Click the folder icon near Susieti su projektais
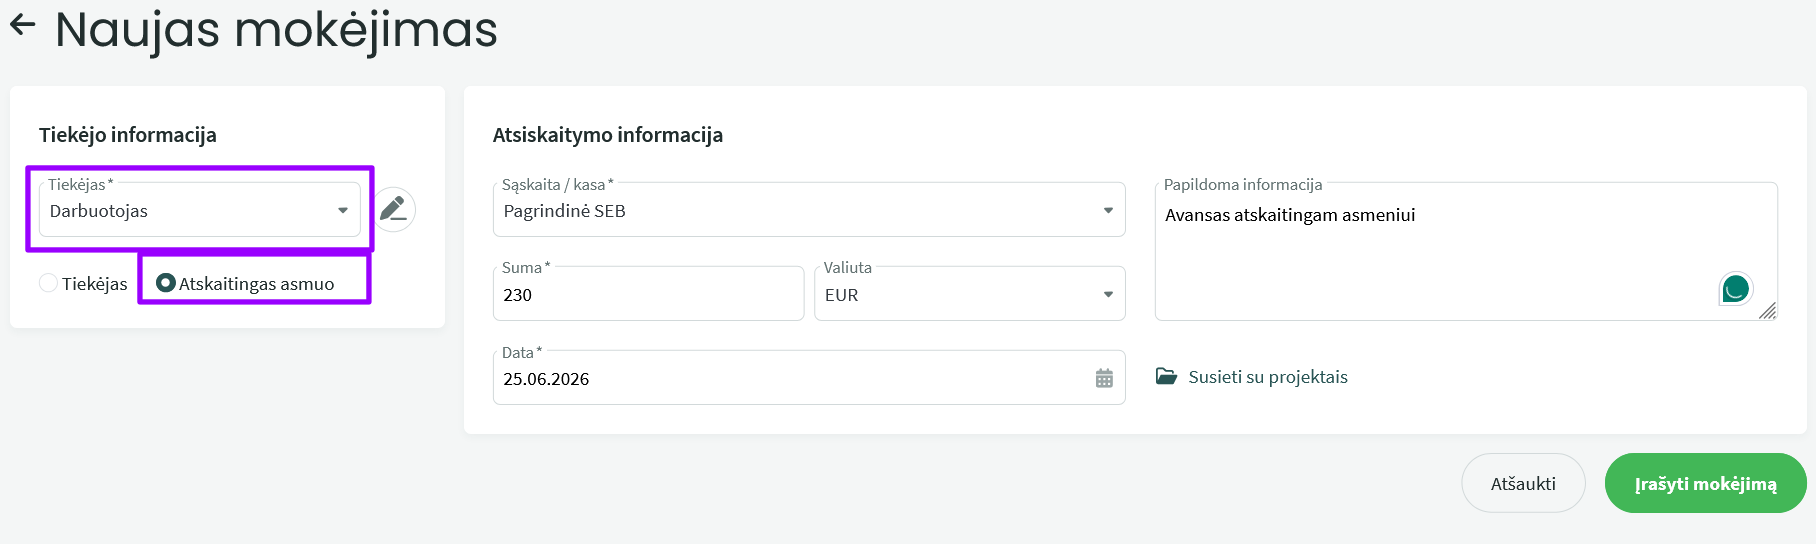 (1166, 376)
